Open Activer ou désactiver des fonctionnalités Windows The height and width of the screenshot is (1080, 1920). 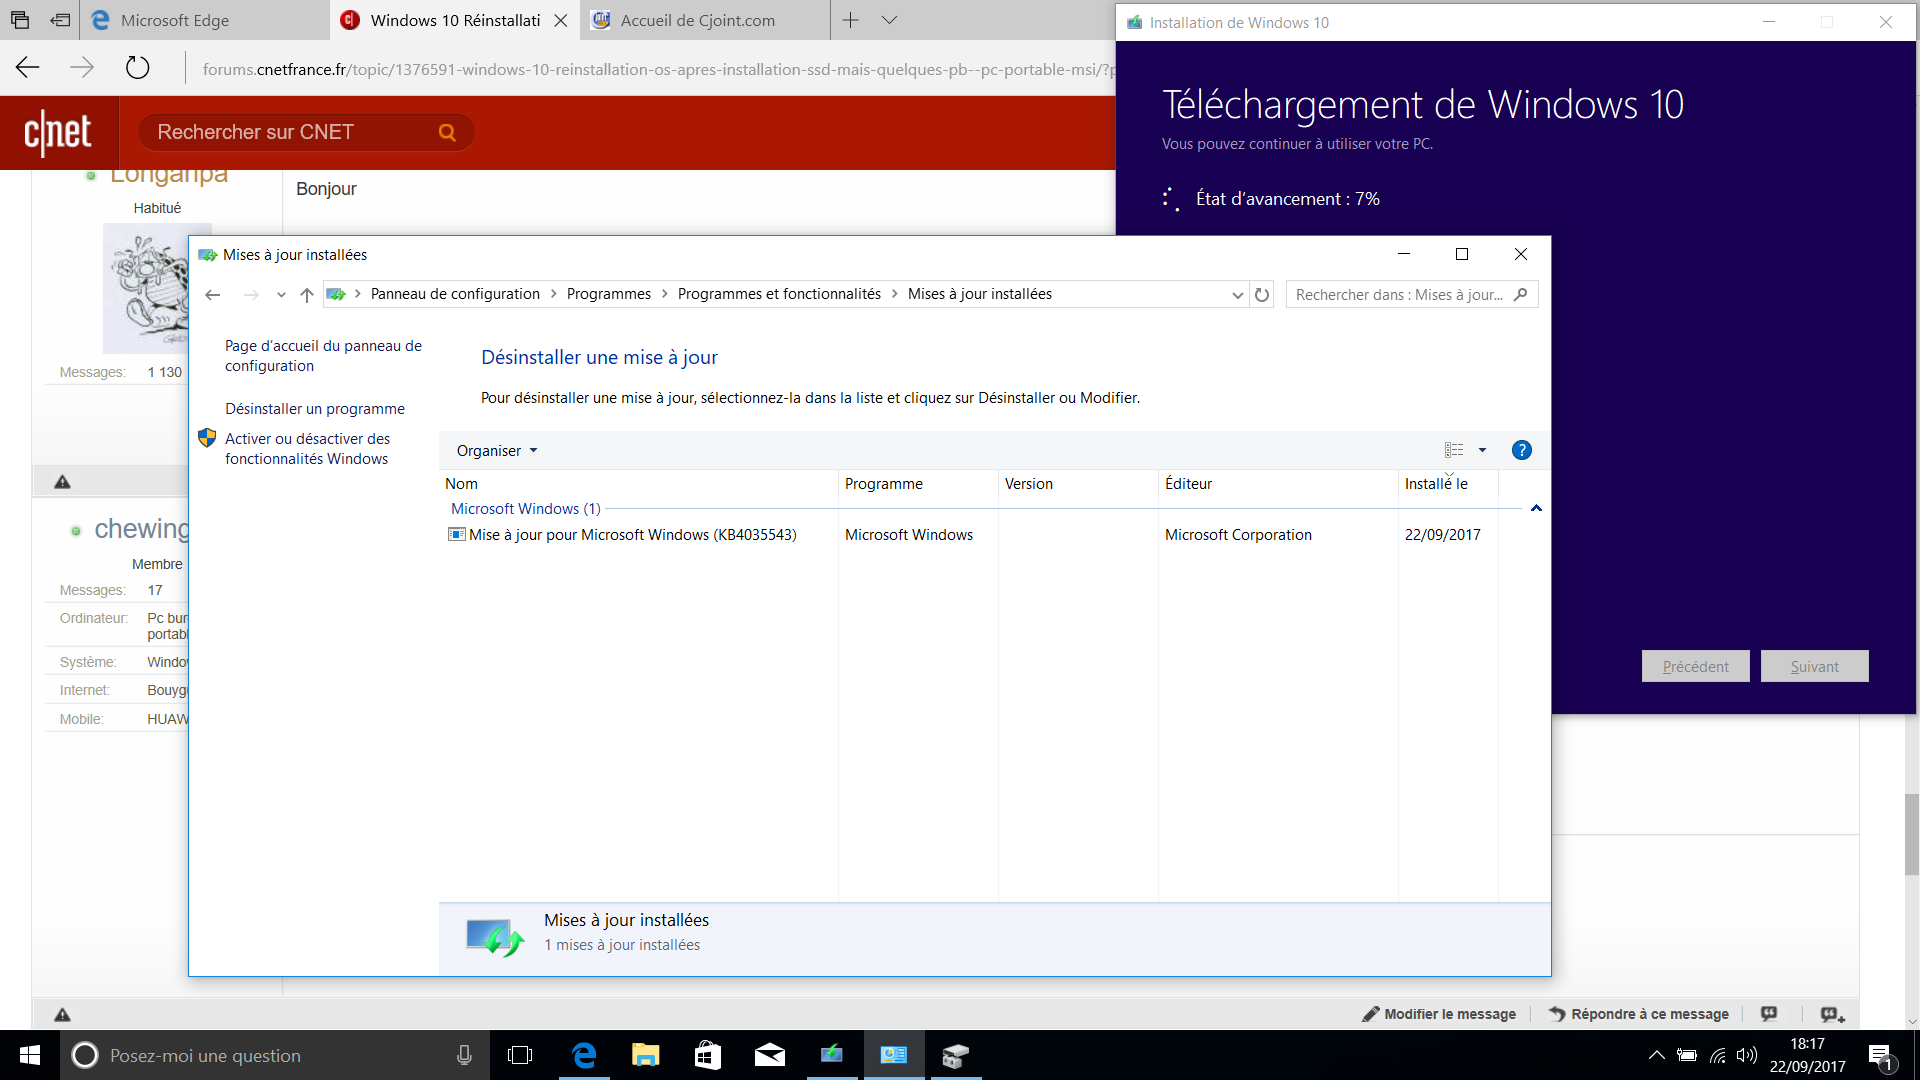307,449
